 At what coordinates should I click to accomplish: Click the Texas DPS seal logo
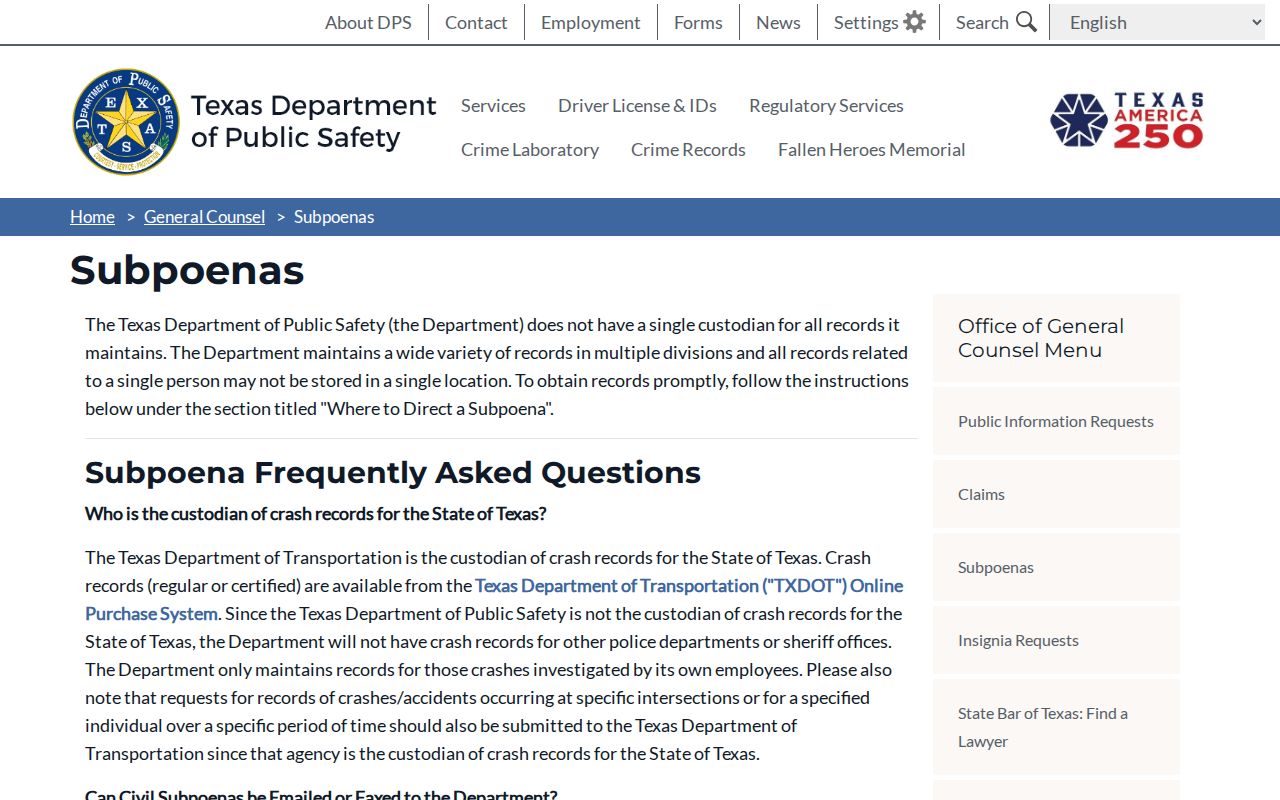pos(126,122)
